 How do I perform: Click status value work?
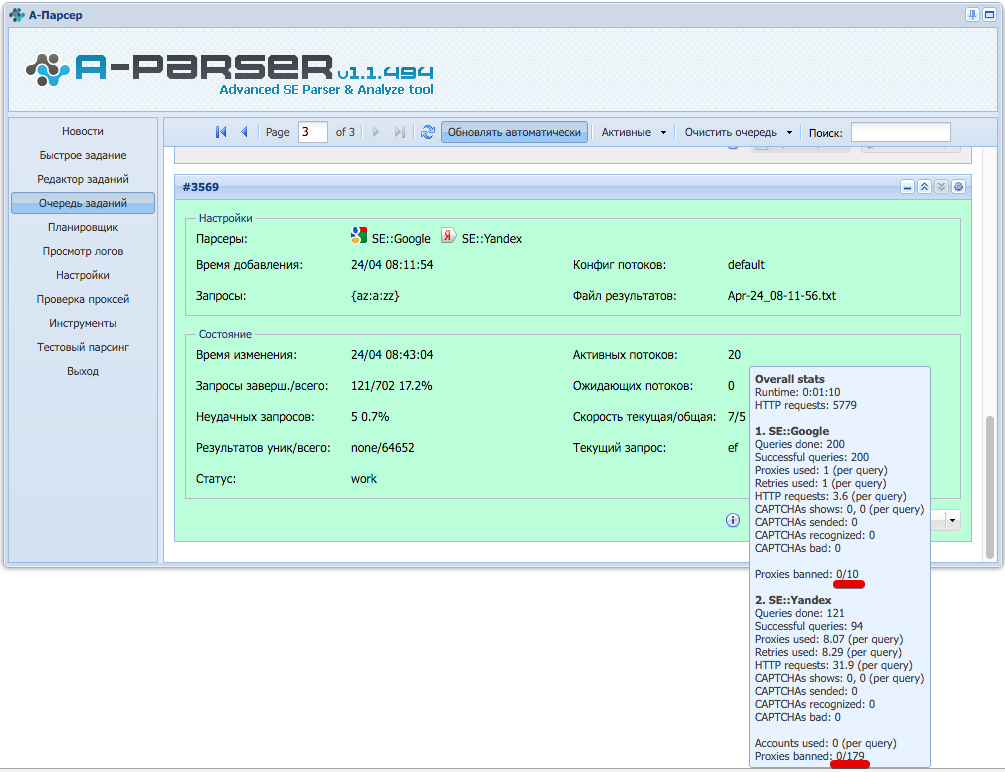pos(363,479)
